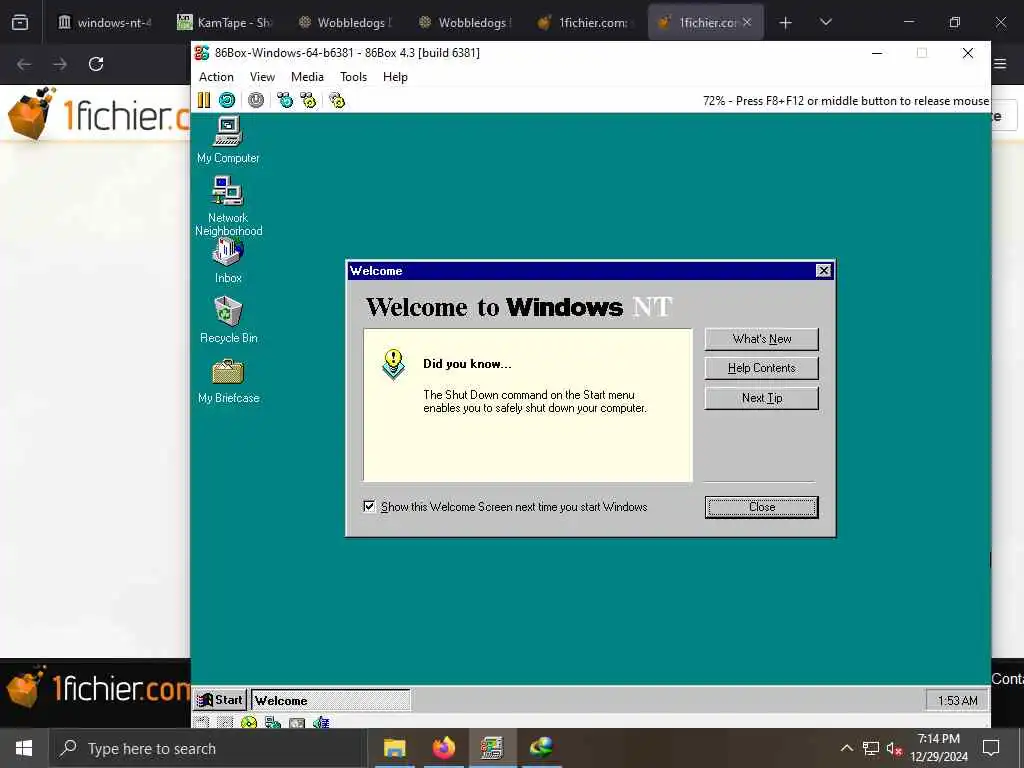
Task: Send Ctrl+Alt+Del via 86Box toolbar icon
Action: tap(285, 100)
